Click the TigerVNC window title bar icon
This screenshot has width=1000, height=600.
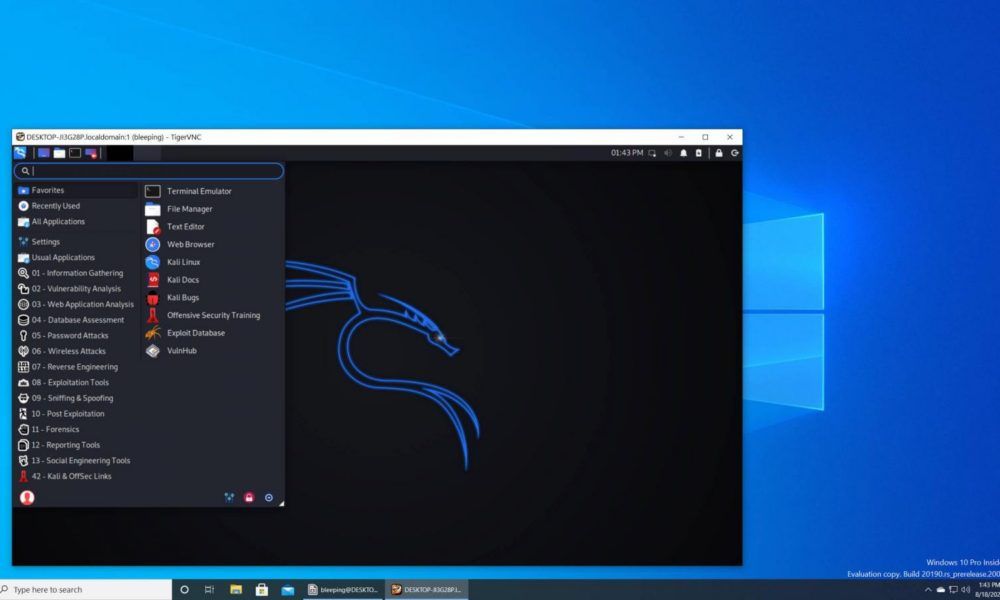click(20, 137)
